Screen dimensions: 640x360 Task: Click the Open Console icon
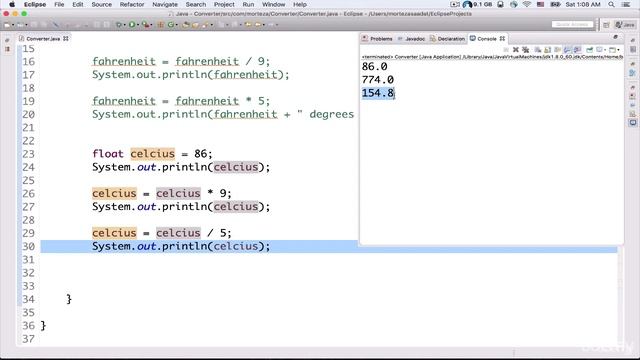tap(612, 50)
